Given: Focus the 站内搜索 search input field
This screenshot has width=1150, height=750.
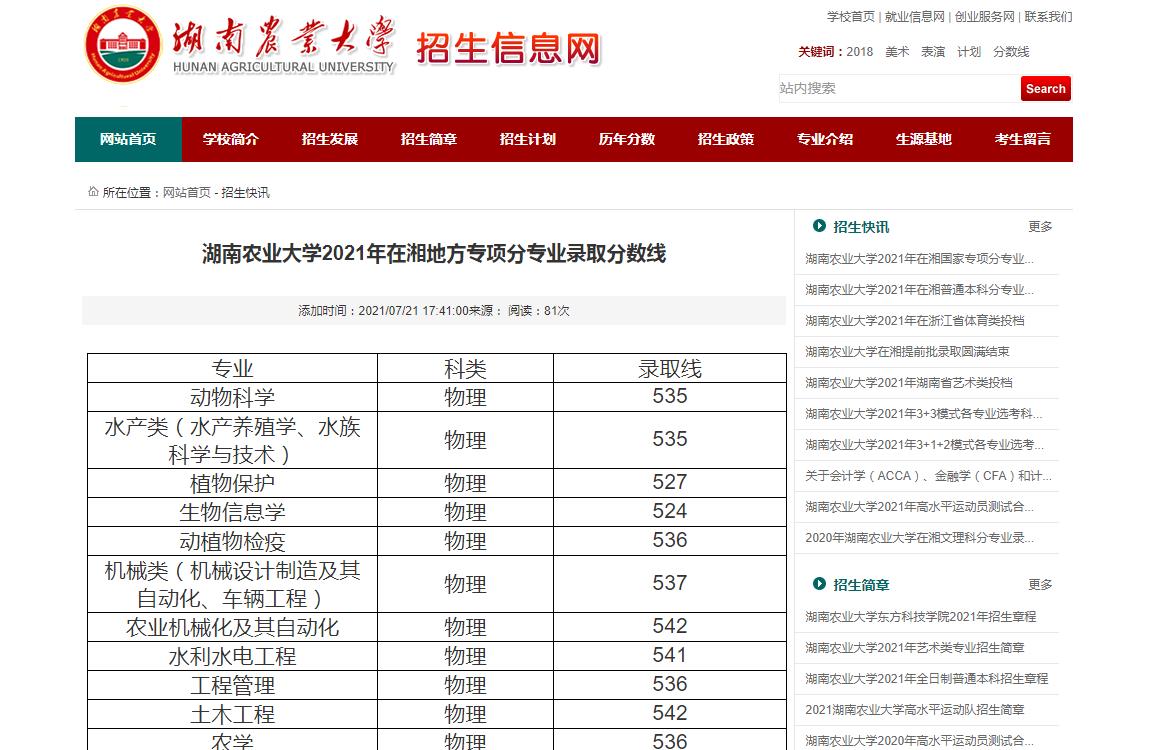Looking at the screenshot, I should pos(899,89).
